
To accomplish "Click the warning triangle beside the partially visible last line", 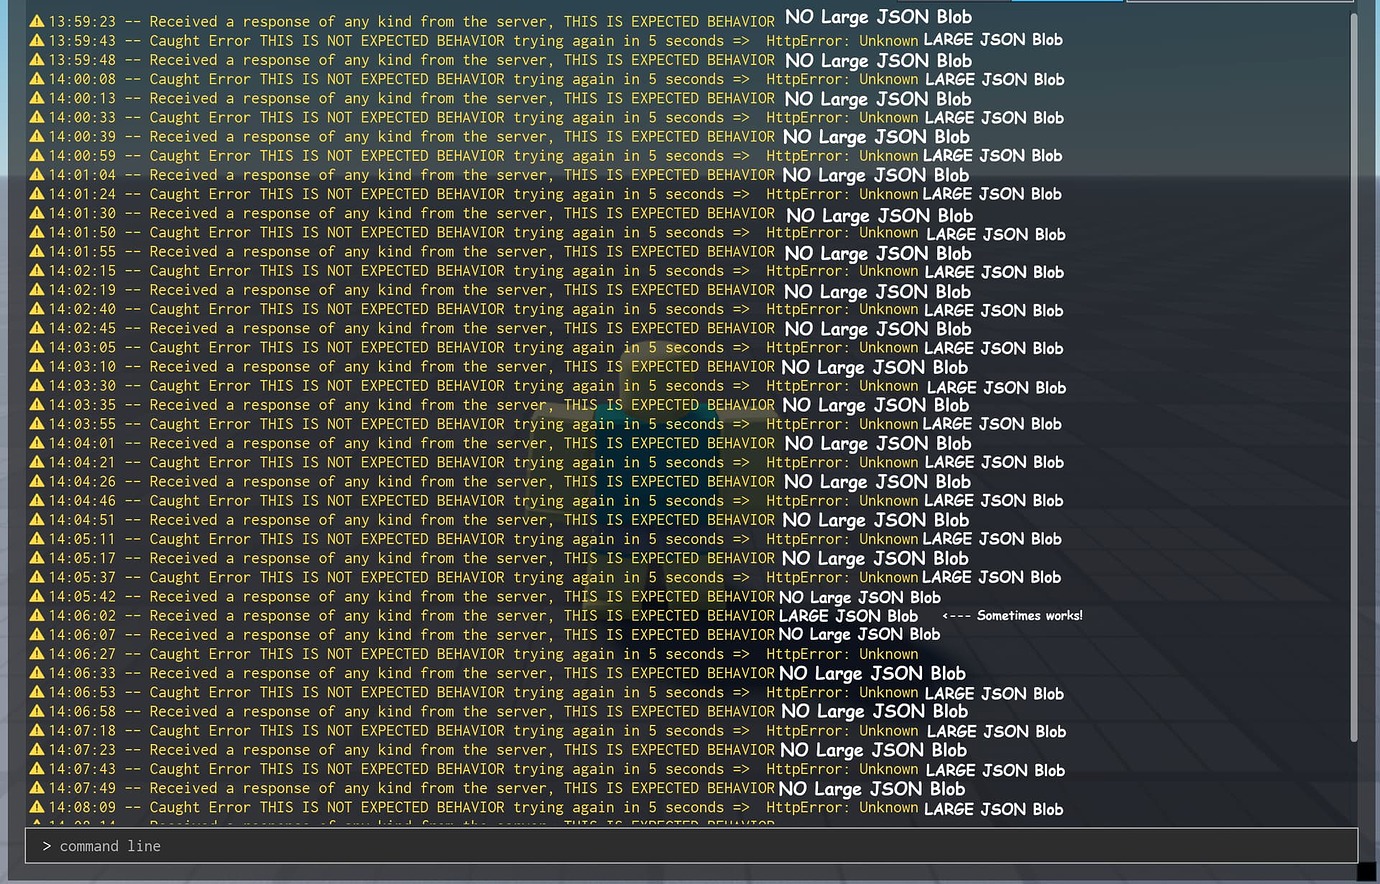I will click(37, 824).
